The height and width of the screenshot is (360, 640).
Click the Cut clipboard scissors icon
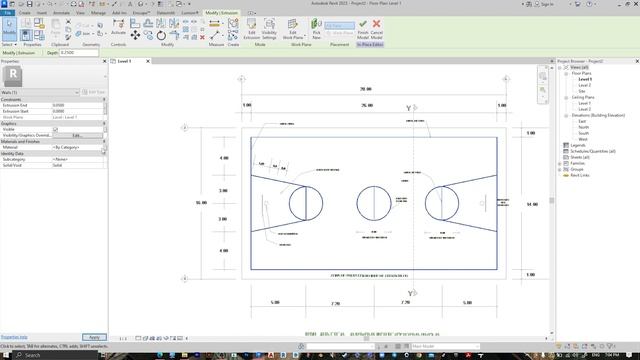pos(68,22)
